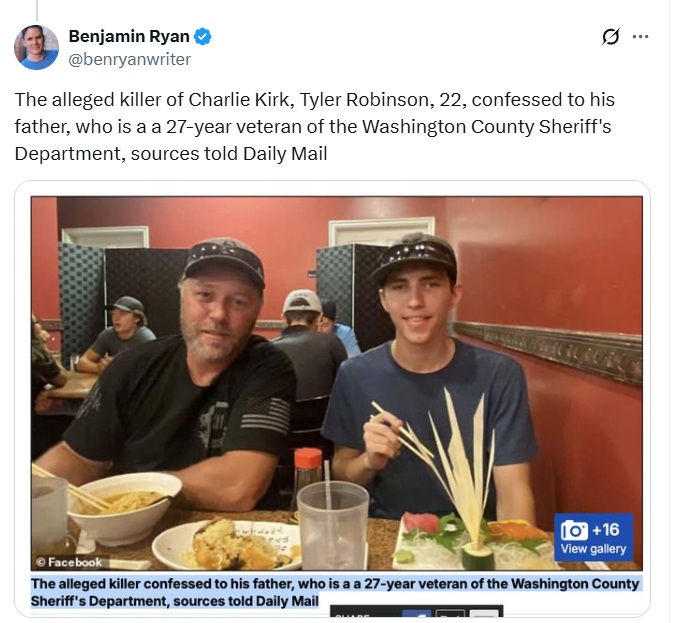
Task: Click the camera icon on the photo
Action: pos(574,530)
